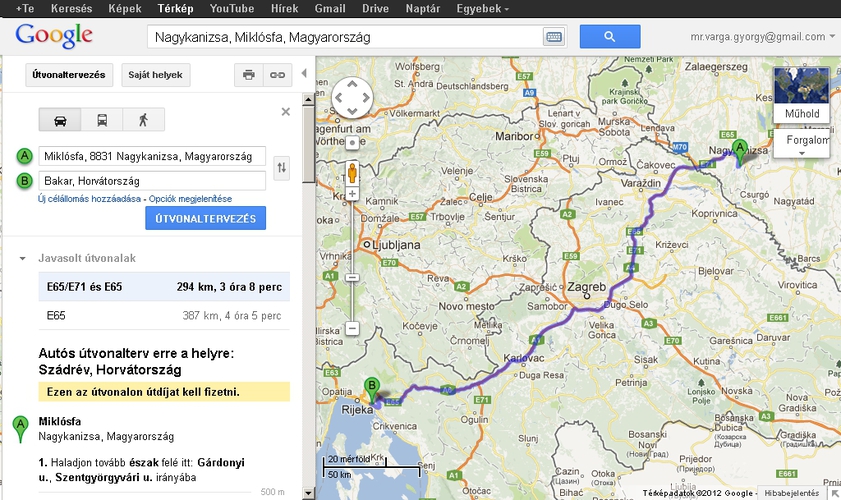Select walking directions icon

click(x=143, y=120)
